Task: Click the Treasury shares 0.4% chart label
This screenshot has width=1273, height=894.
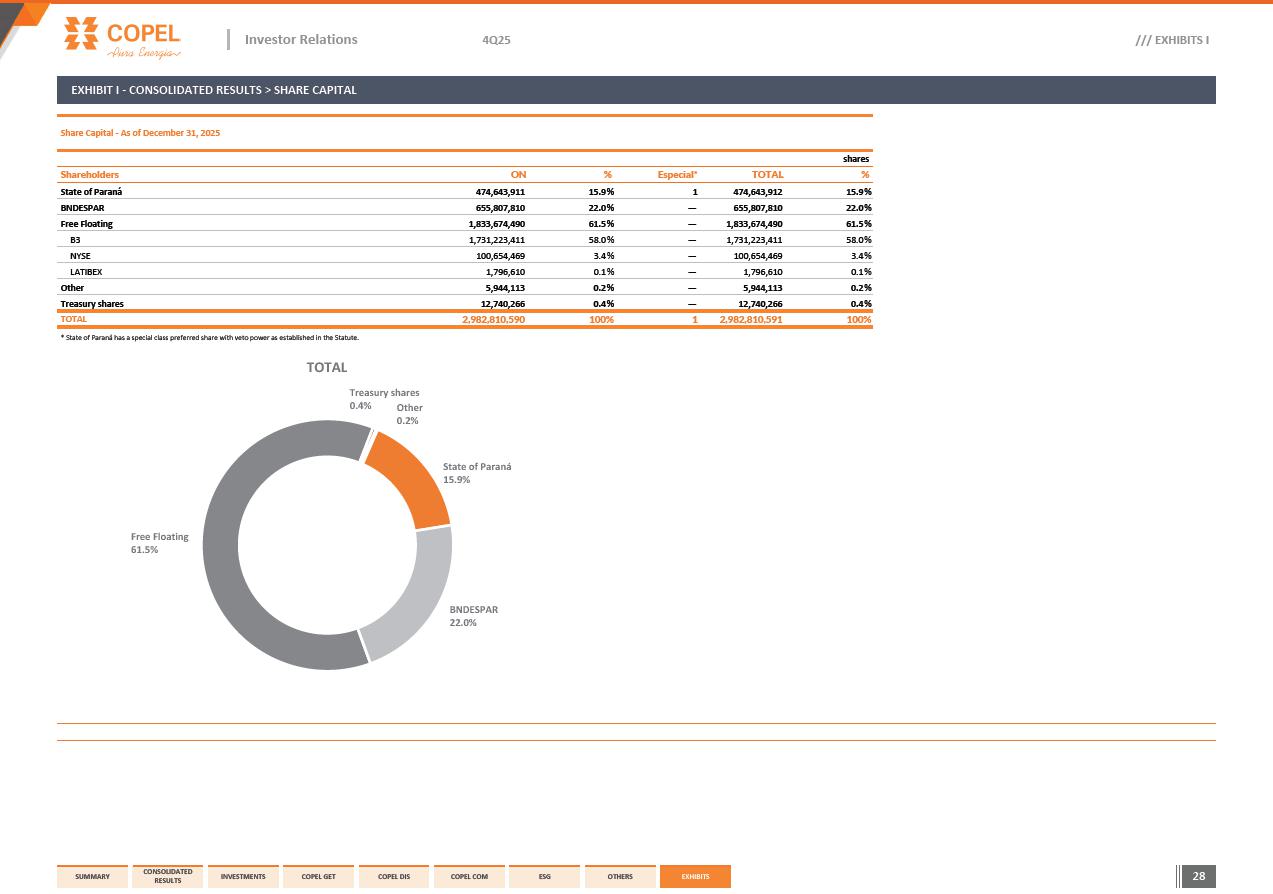Action: (384, 399)
